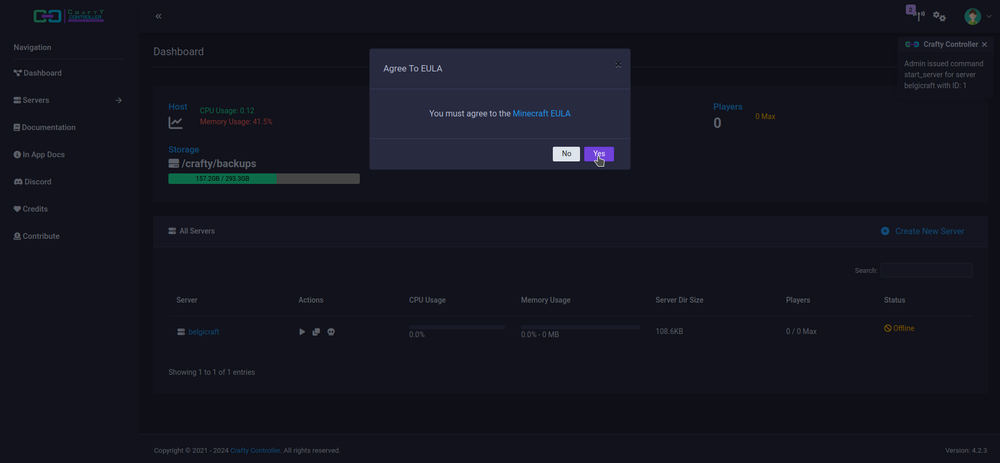Open Documentation from the sidebar
Image resolution: width=1000 pixels, height=463 pixels.
tap(45, 128)
